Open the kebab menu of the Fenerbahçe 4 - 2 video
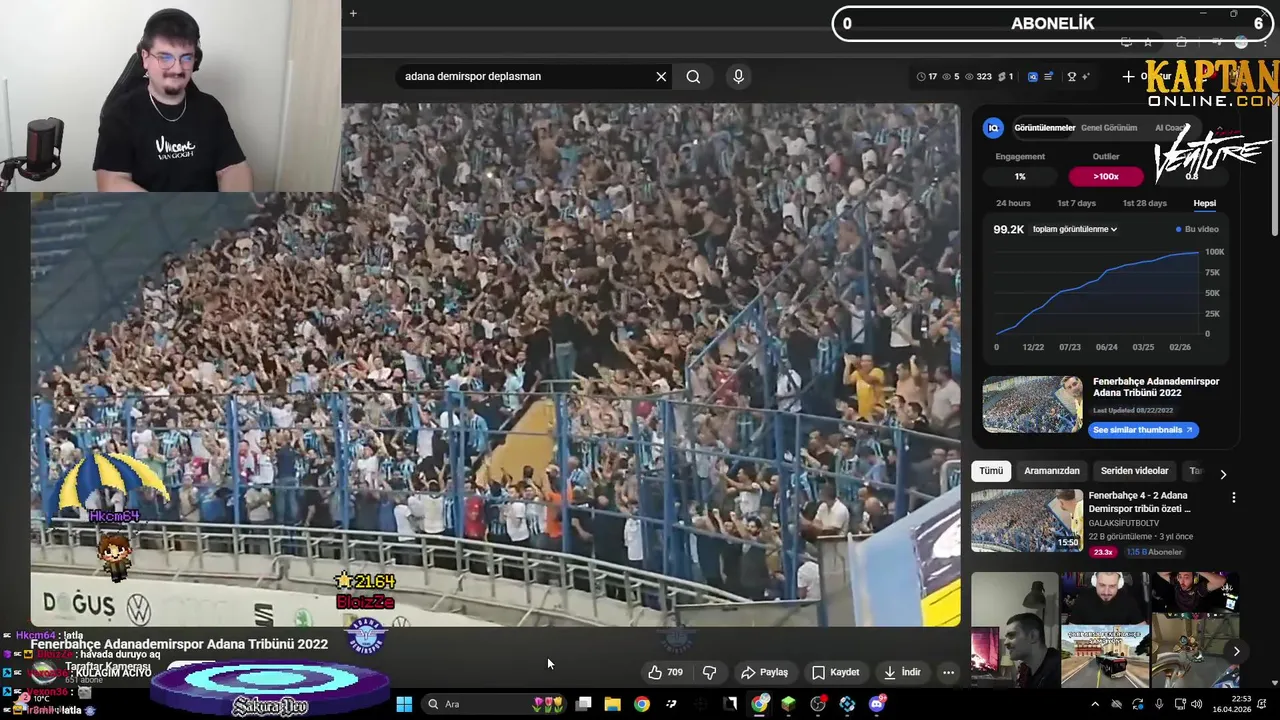The height and width of the screenshot is (720, 1280). [x=1233, y=497]
